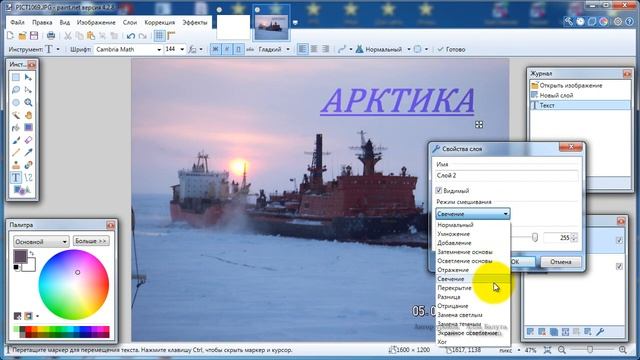Collapse the Свечение blend mode combo box

click(473, 214)
